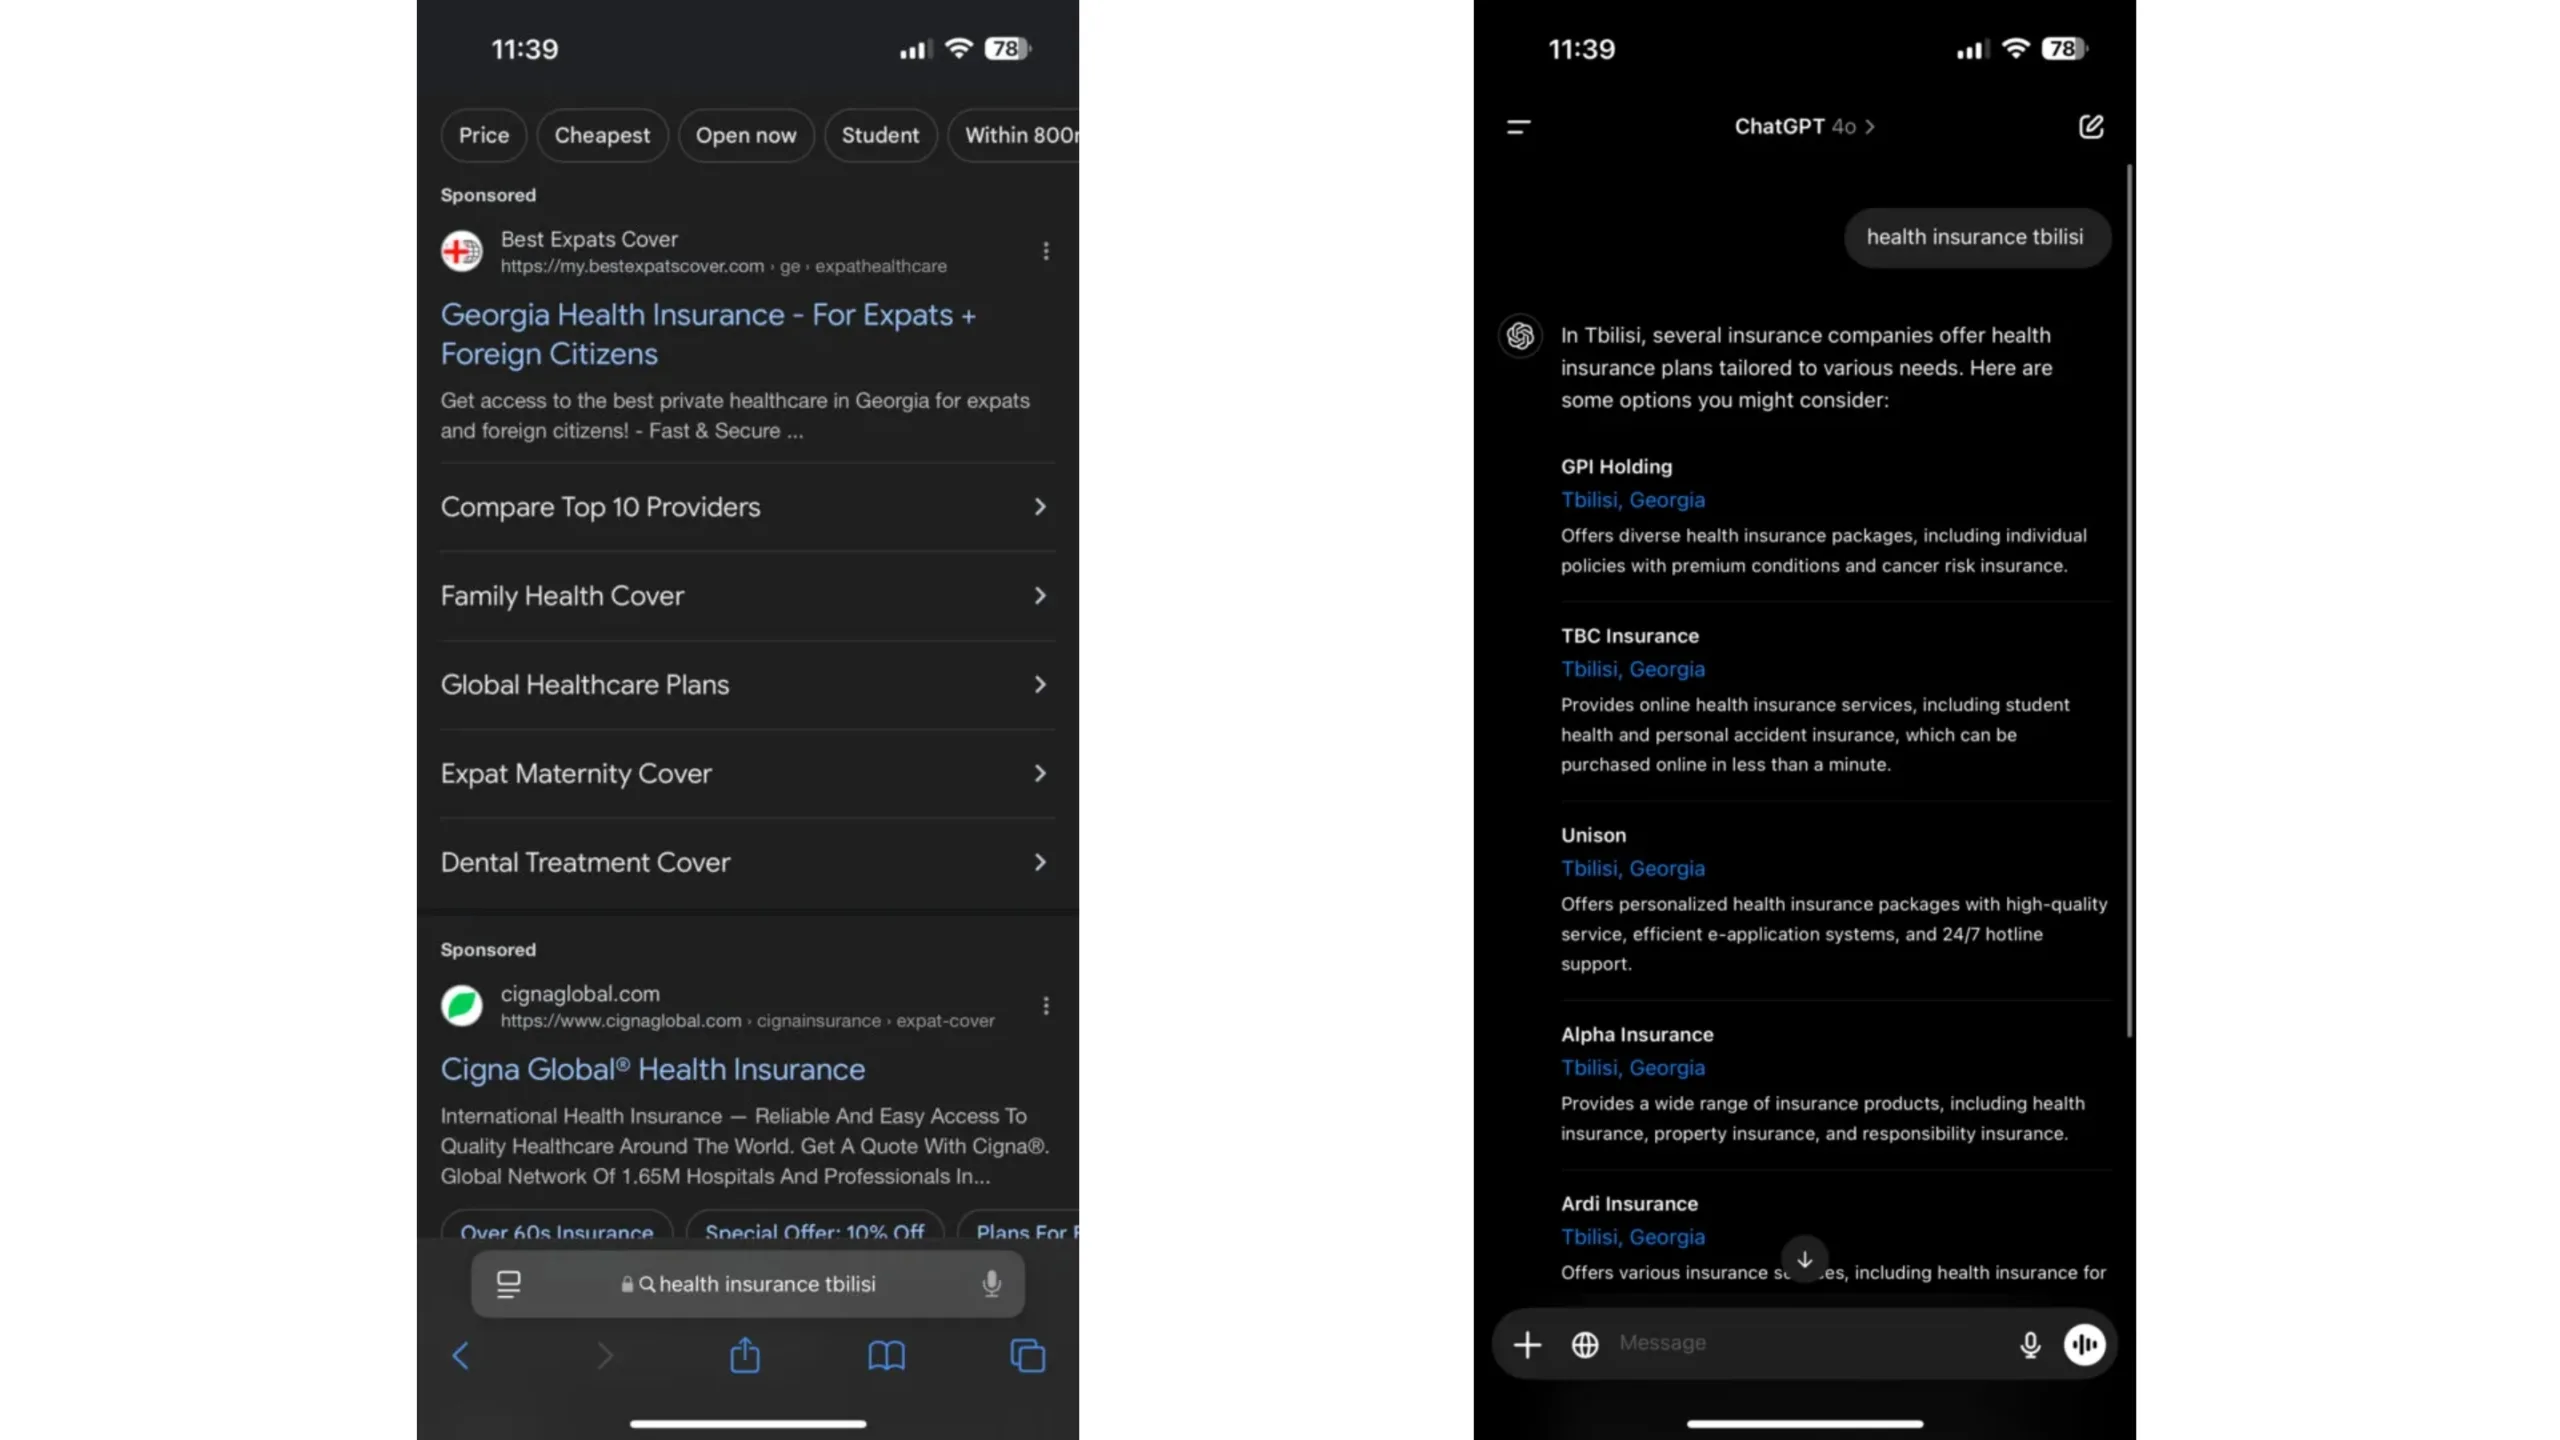Image resolution: width=2560 pixels, height=1440 pixels.
Task: Open Safari tabs overview icon
Action: pos(1027,1356)
